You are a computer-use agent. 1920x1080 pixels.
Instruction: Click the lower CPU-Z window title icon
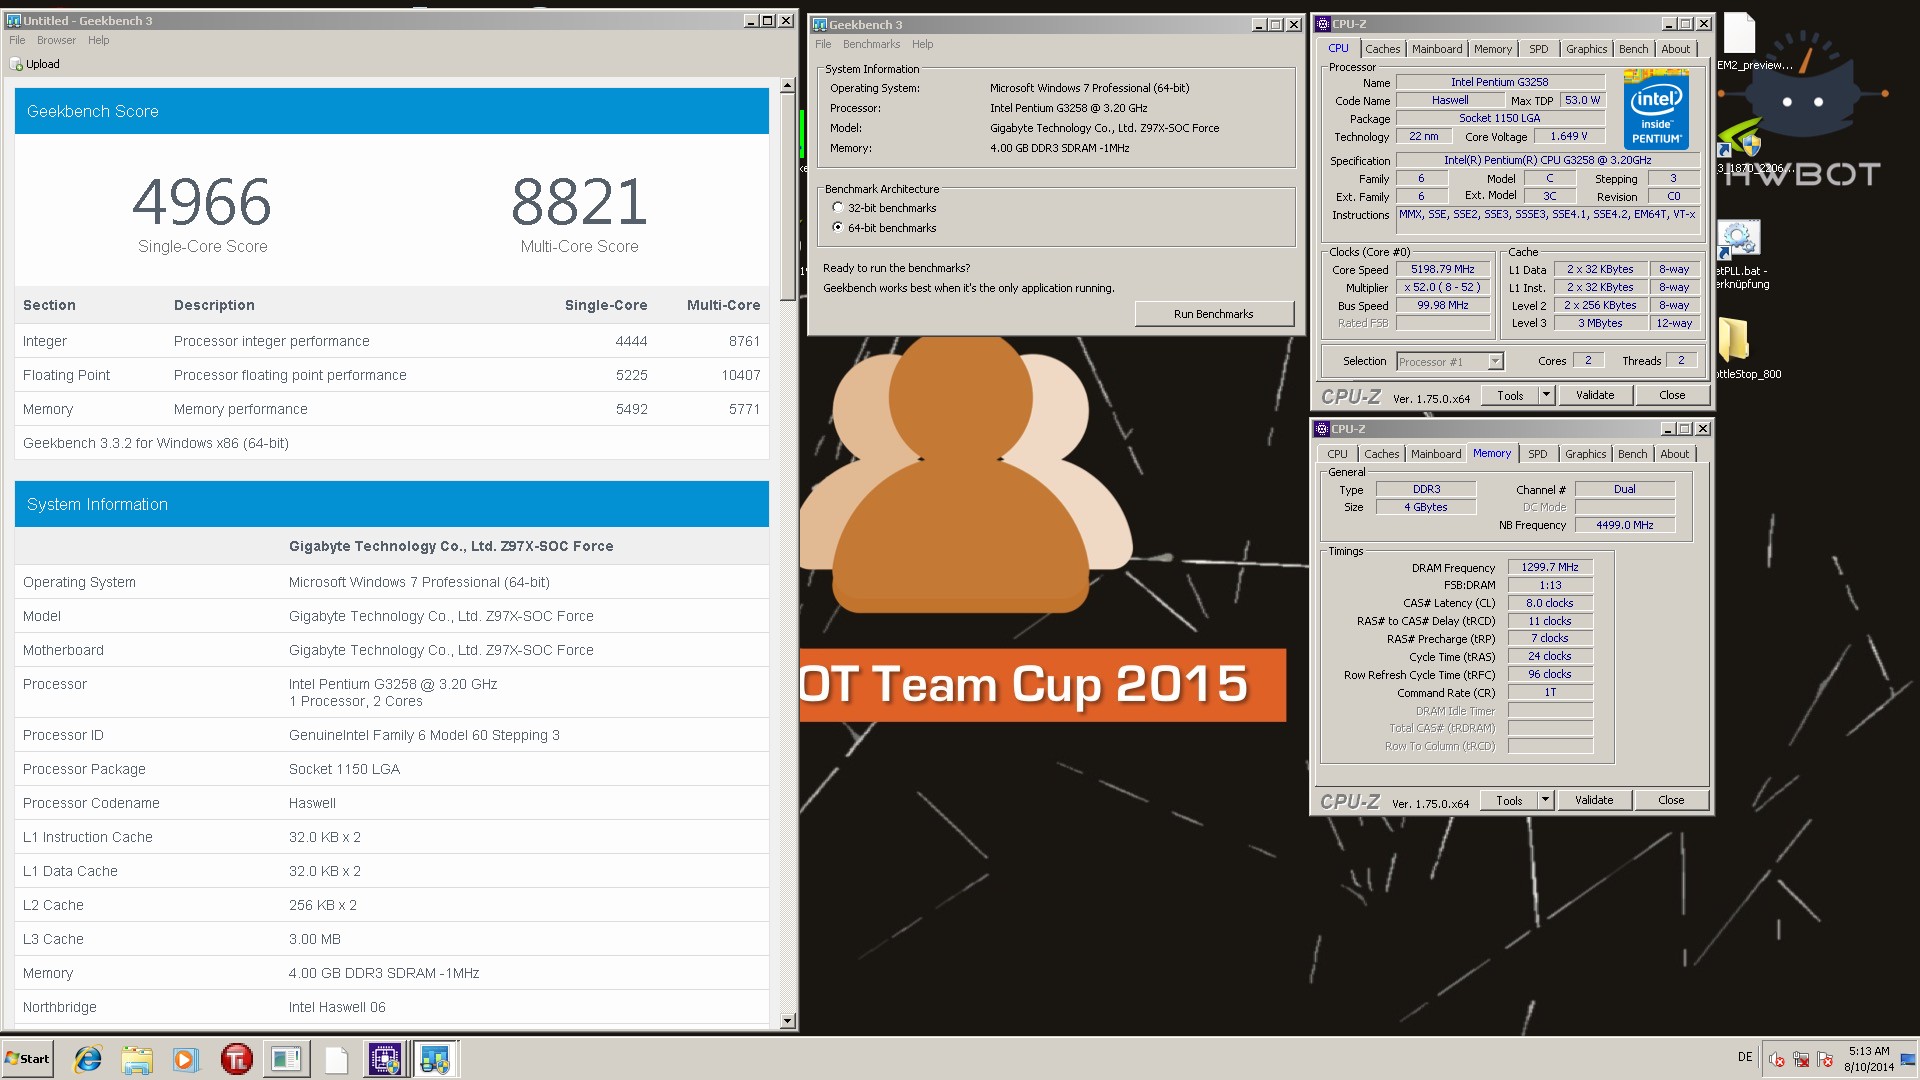(1322, 429)
